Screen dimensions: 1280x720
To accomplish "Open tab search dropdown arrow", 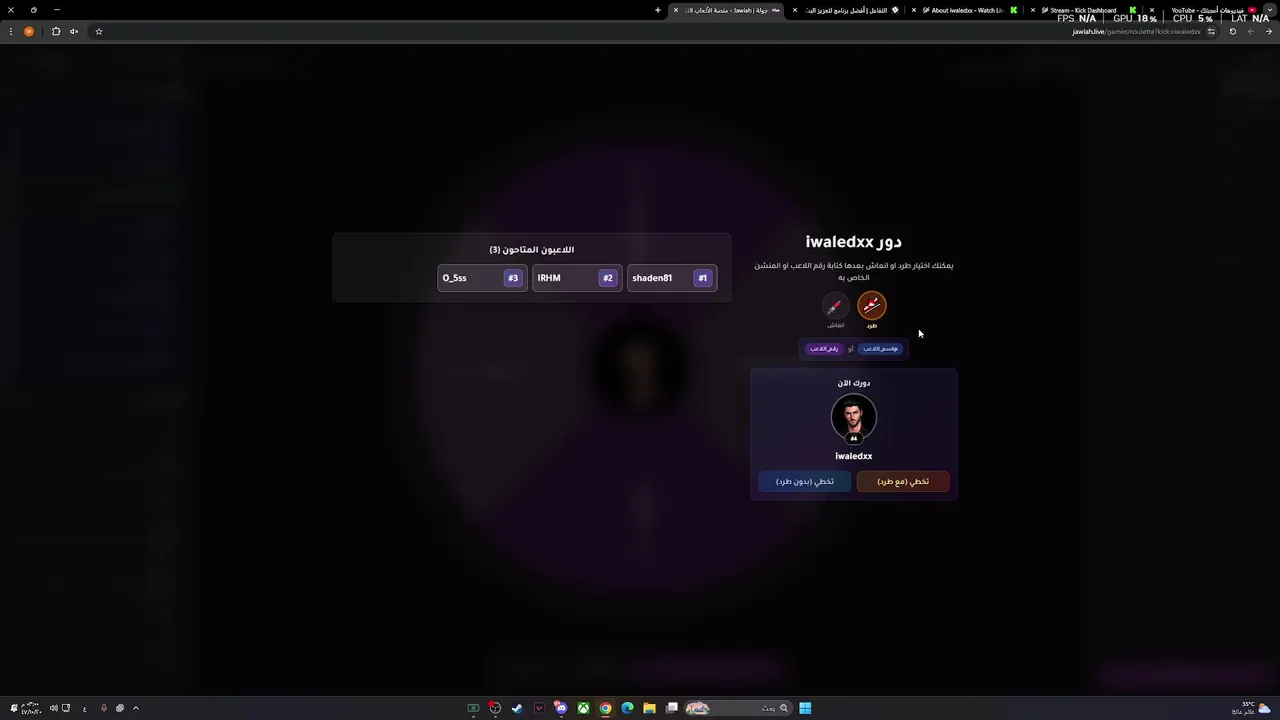I will 1270,10.
